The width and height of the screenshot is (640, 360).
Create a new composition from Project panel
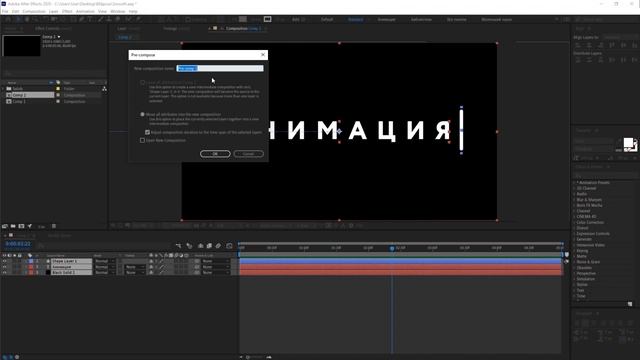(21, 226)
